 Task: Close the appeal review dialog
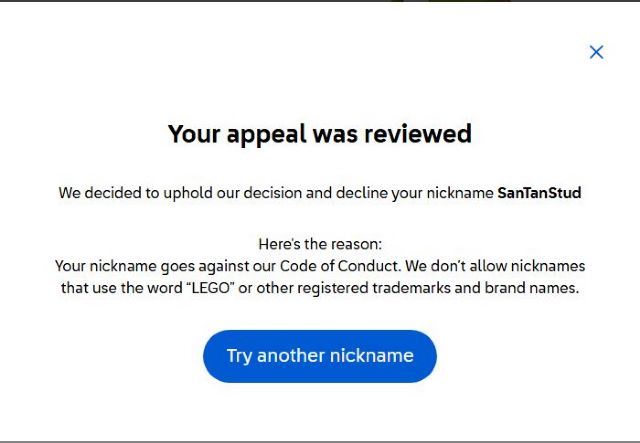tap(596, 52)
